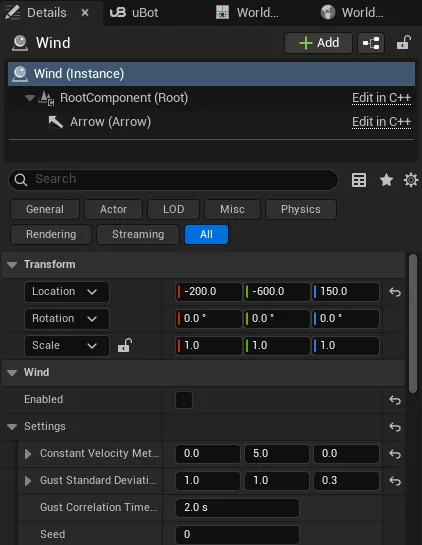
Task: Filter properties by General
Action: pos(45,209)
